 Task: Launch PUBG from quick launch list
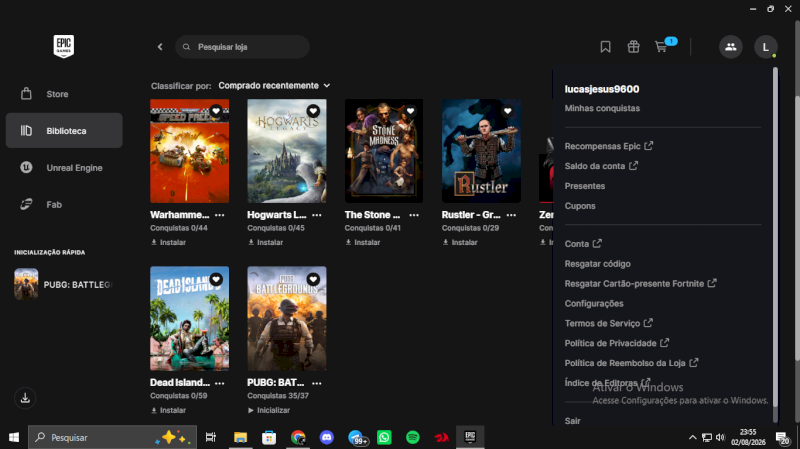64,284
